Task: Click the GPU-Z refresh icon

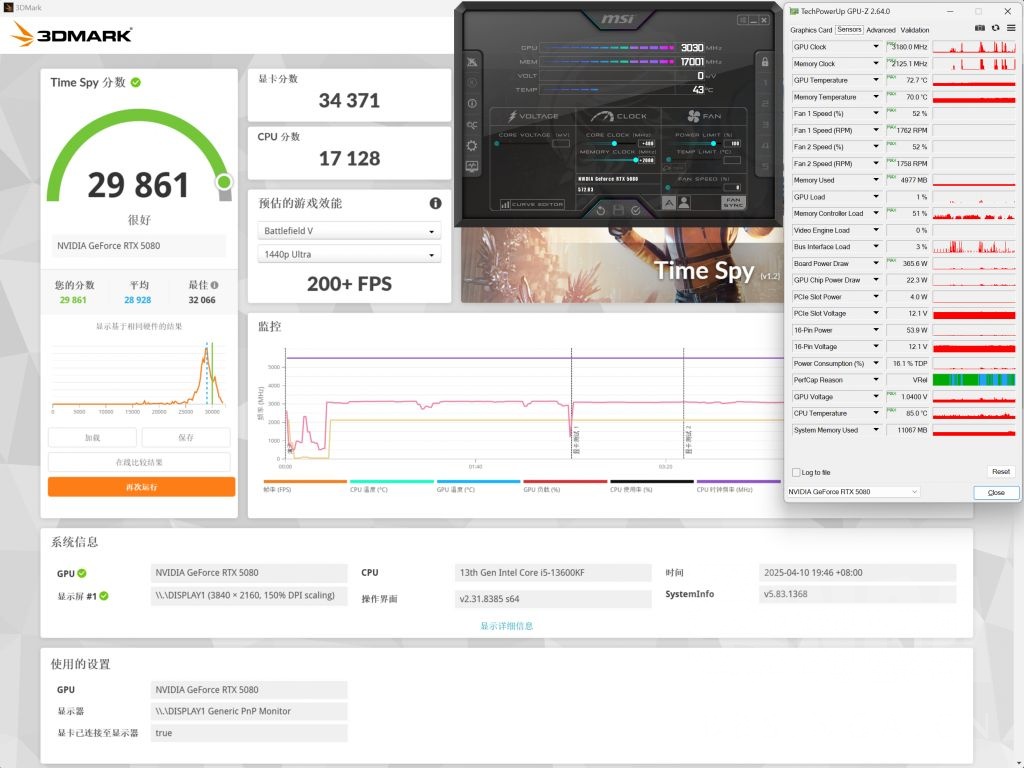Action: pyautogui.click(x=995, y=29)
